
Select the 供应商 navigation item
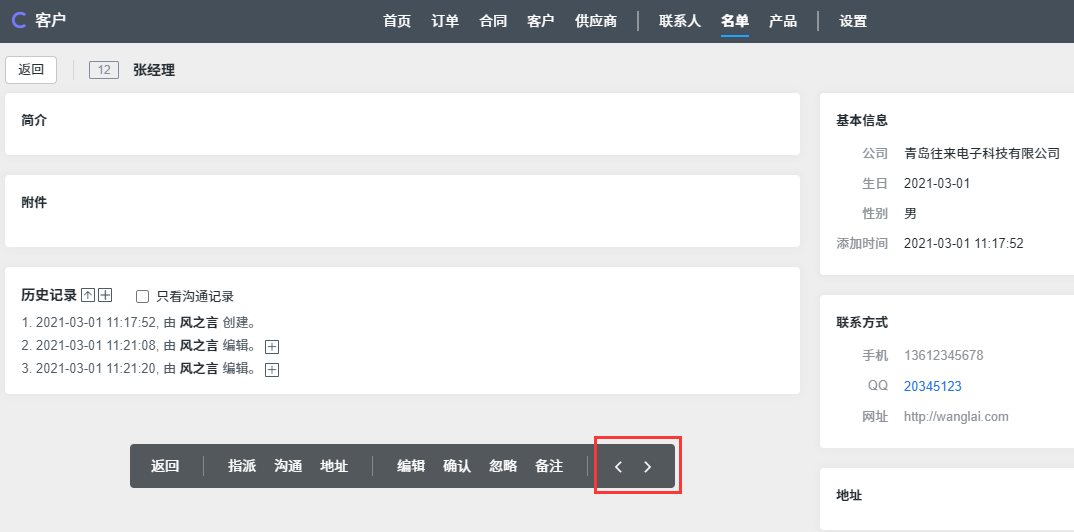(596, 21)
